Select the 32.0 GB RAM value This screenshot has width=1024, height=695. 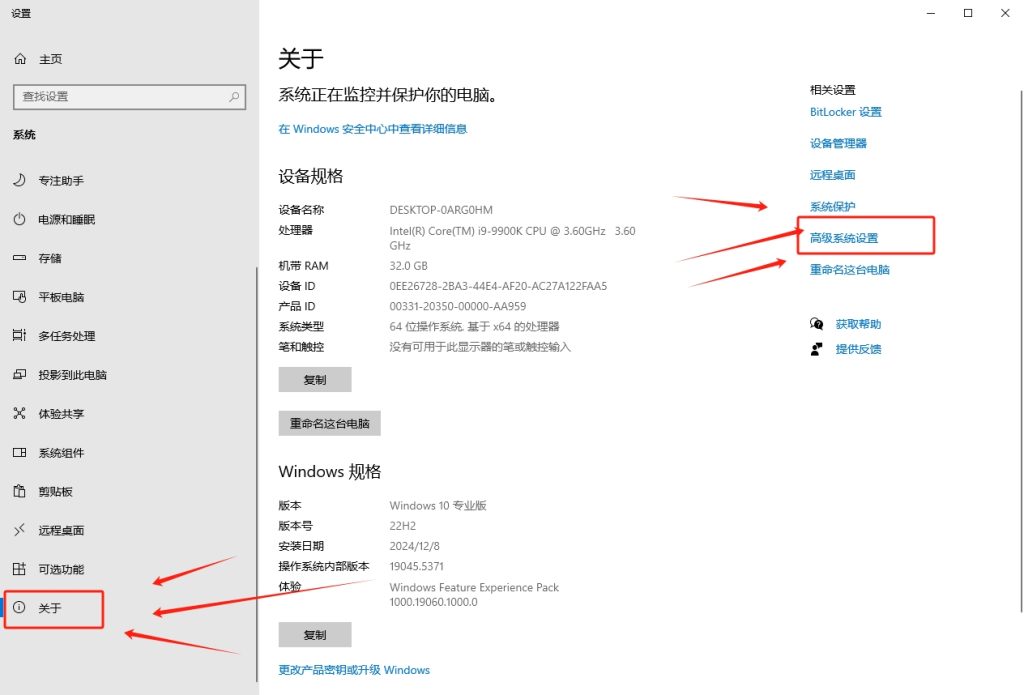click(x=408, y=266)
